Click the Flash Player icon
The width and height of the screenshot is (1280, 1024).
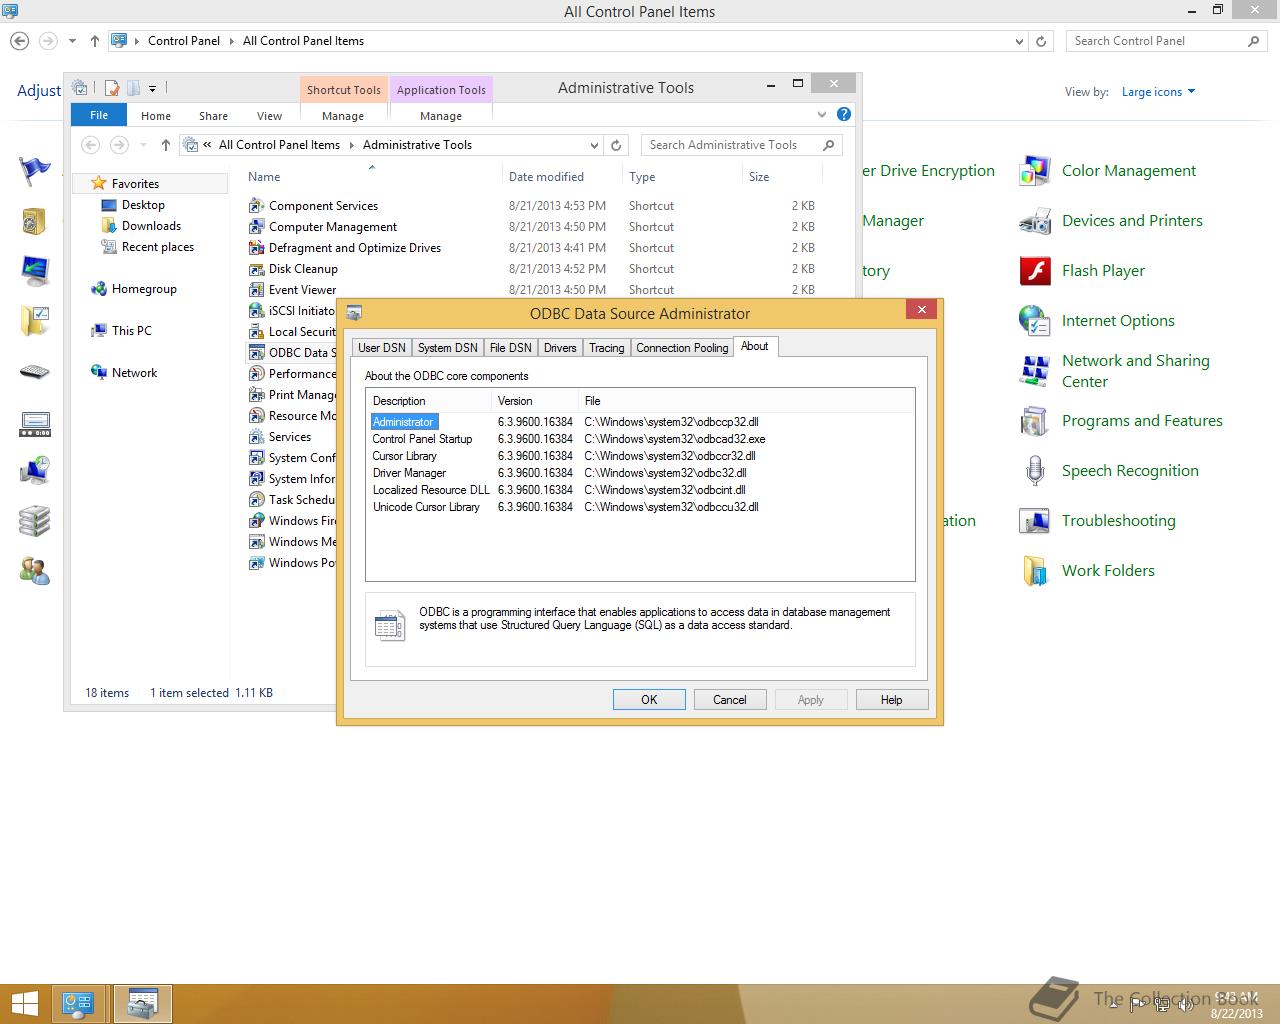1035,271
